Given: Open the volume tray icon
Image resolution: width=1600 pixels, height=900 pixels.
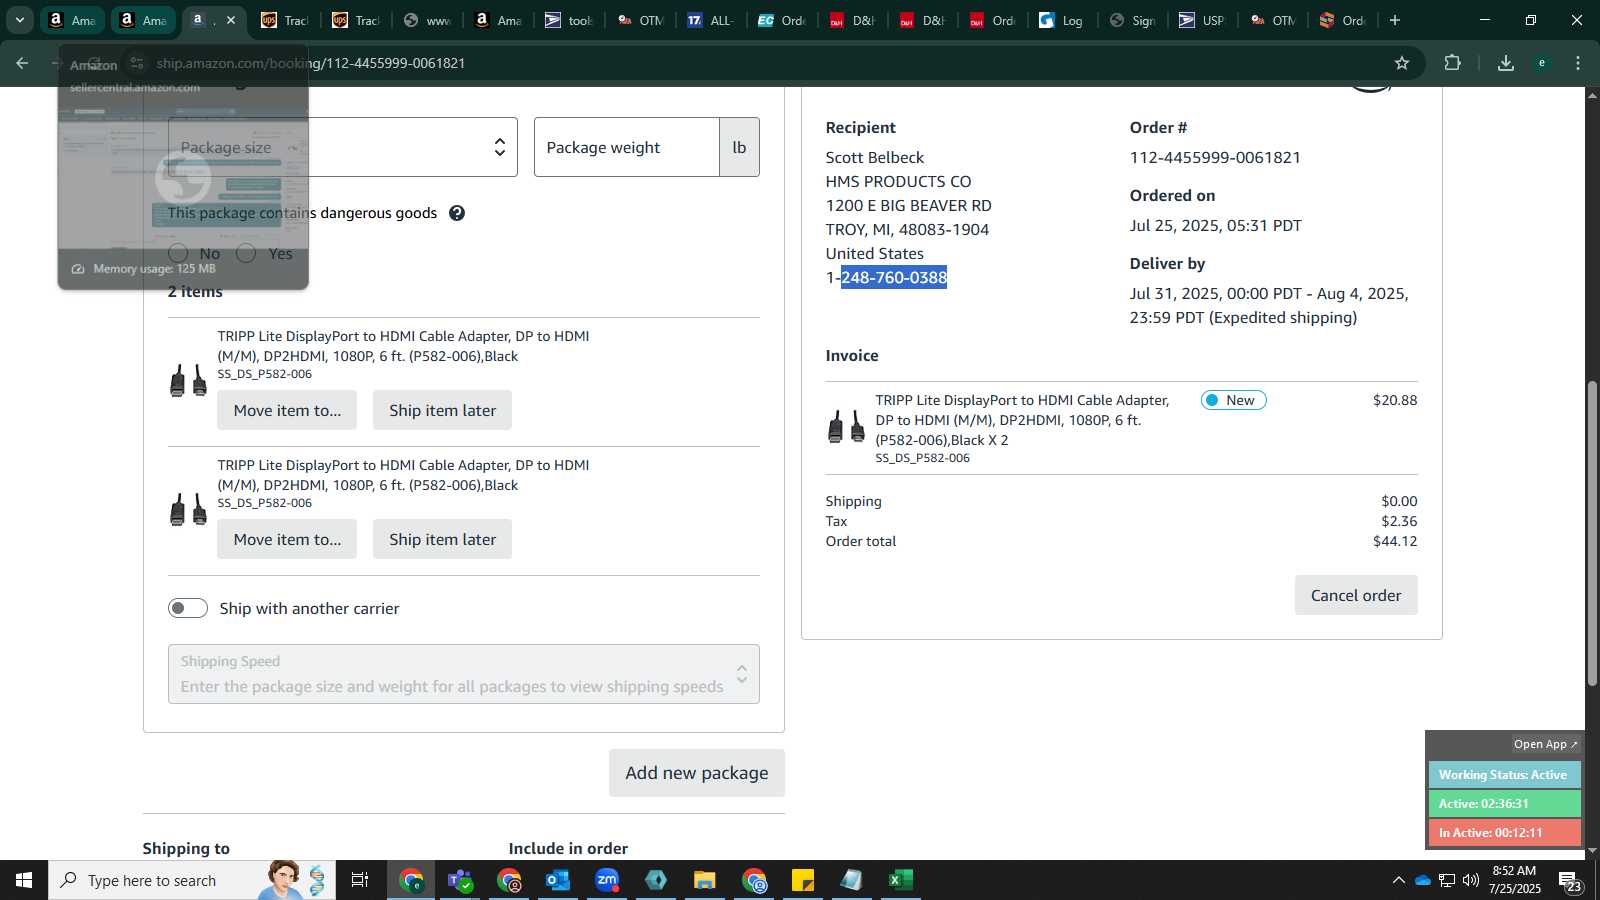Looking at the screenshot, I should (x=1471, y=880).
